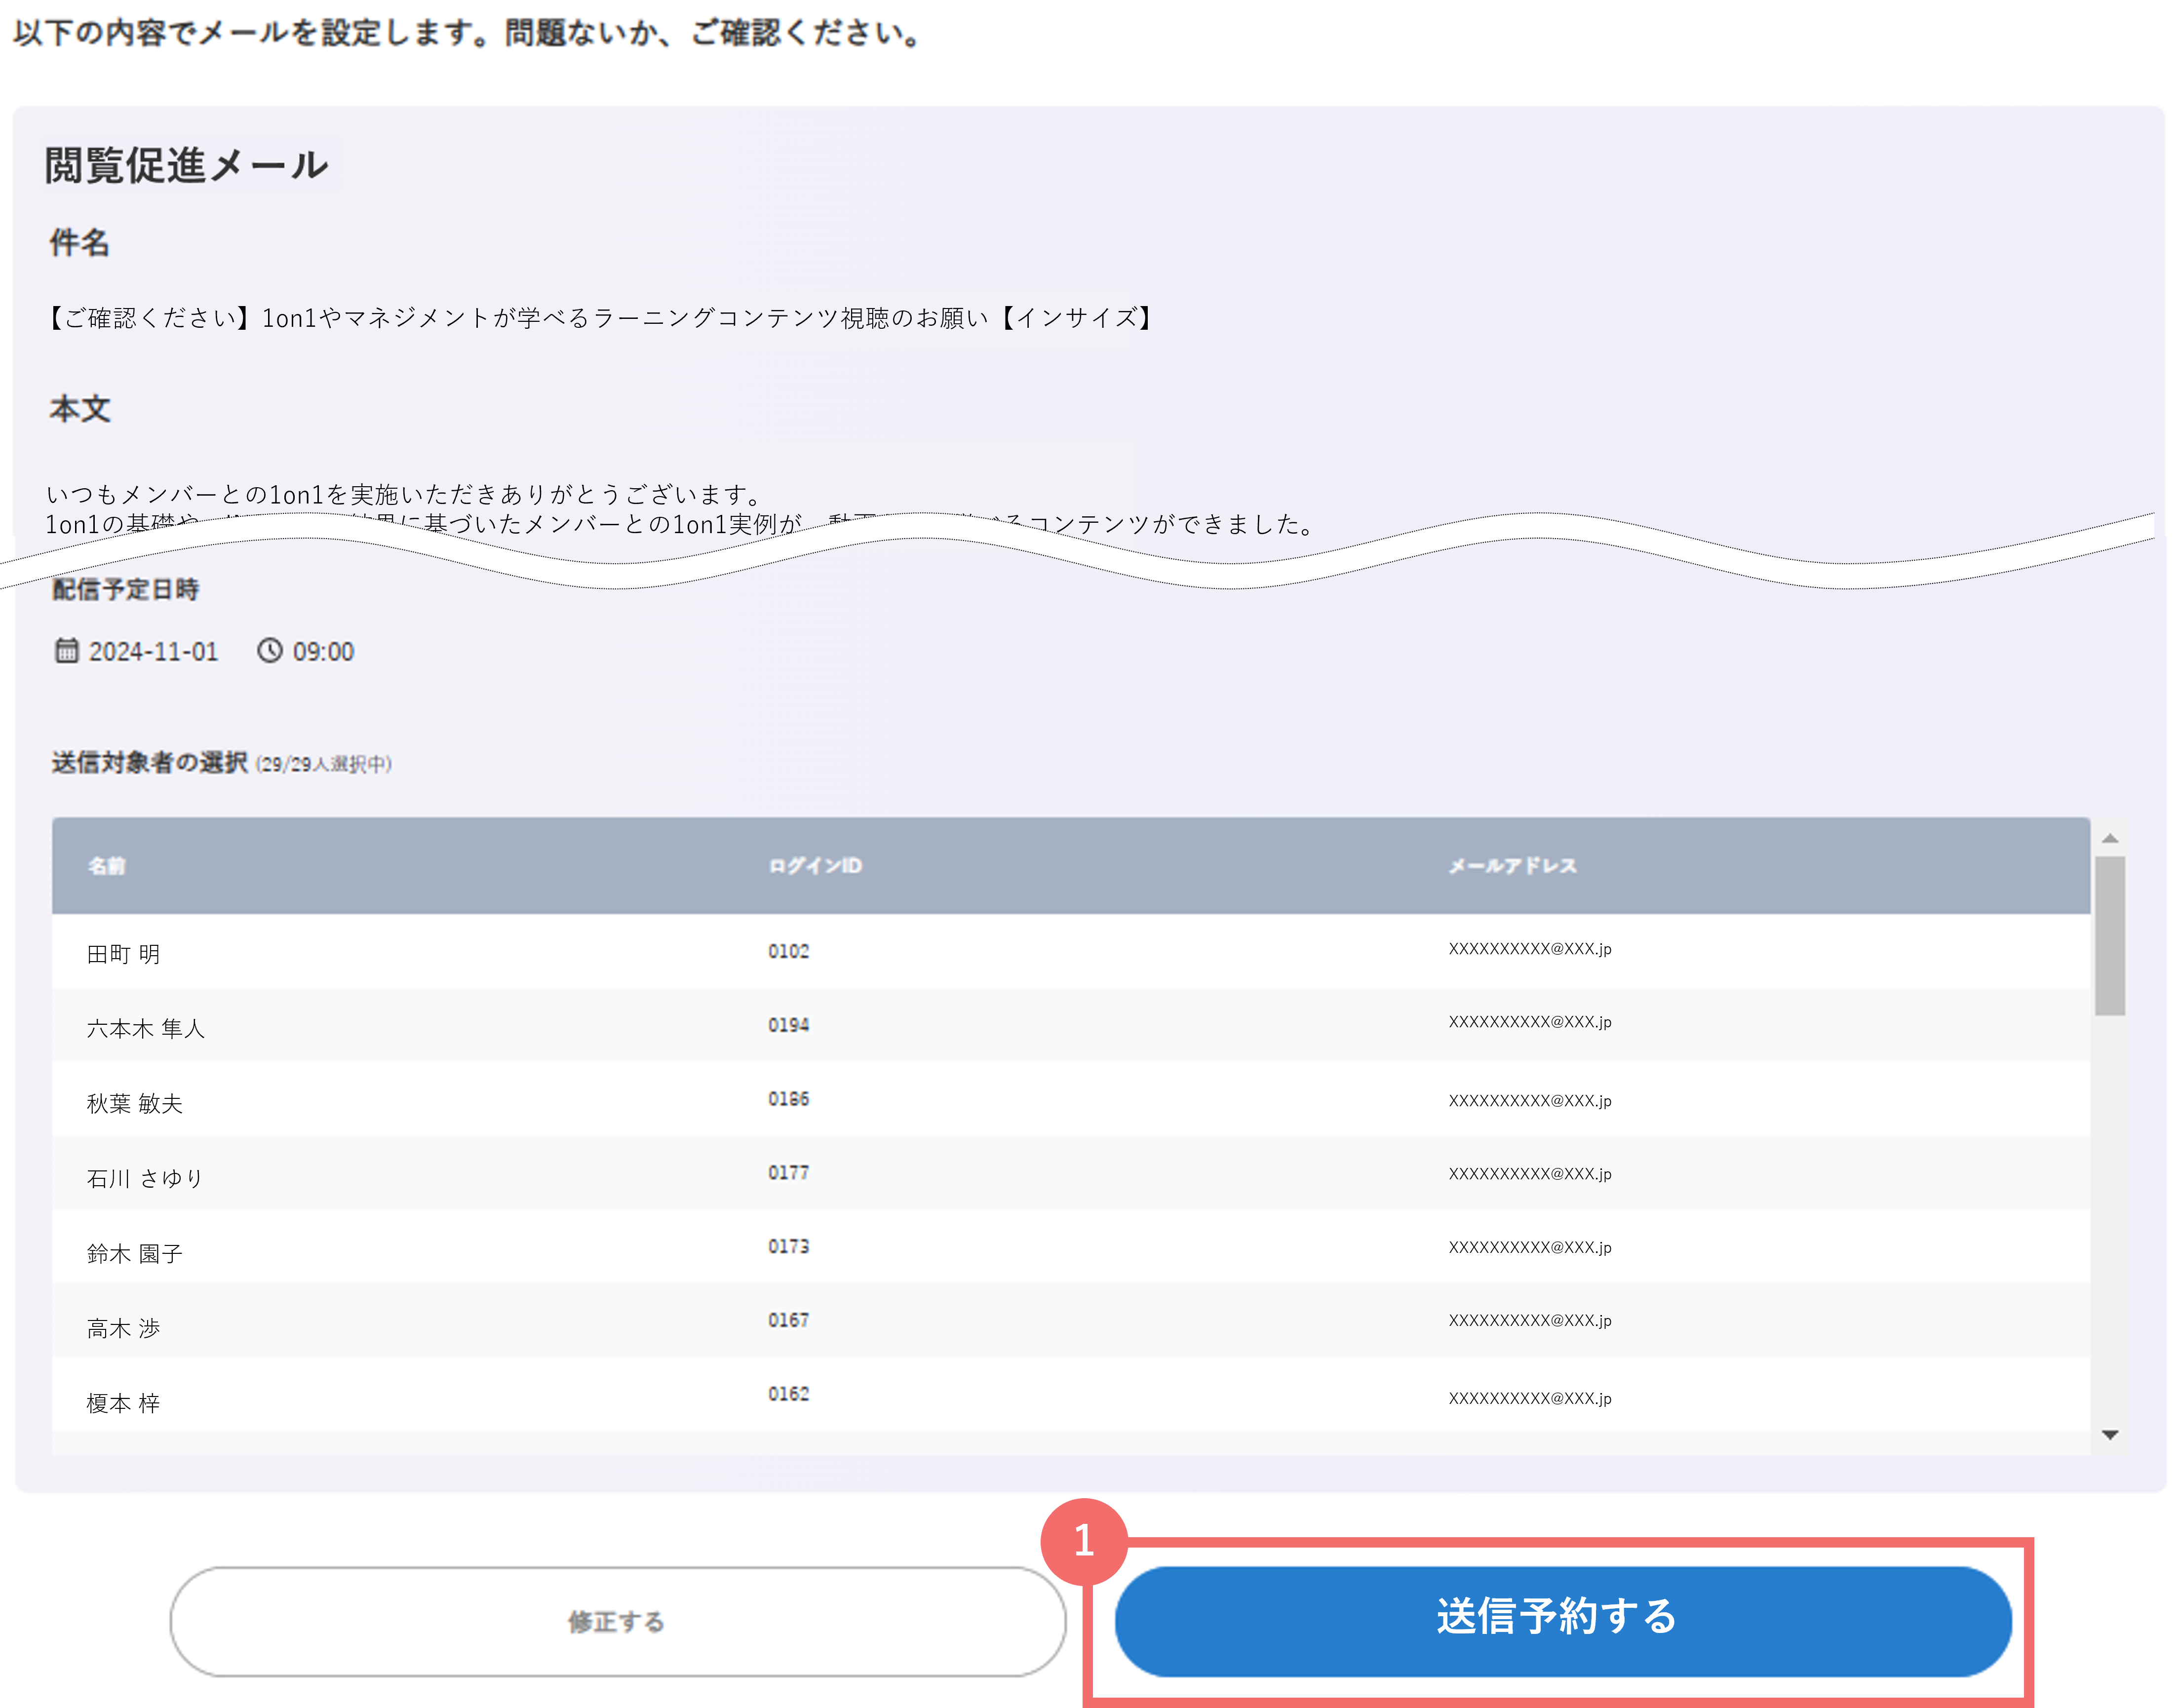Select the row for 秋葉 敏夫
The image size is (2179, 1708).
[x=1071, y=1099]
